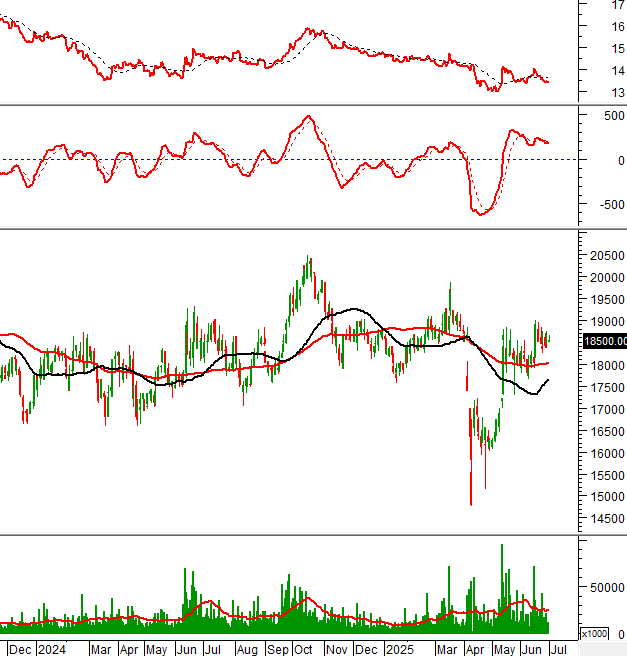
Task: Pick the 14500 price axis label
Action: (x=607, y=519)
